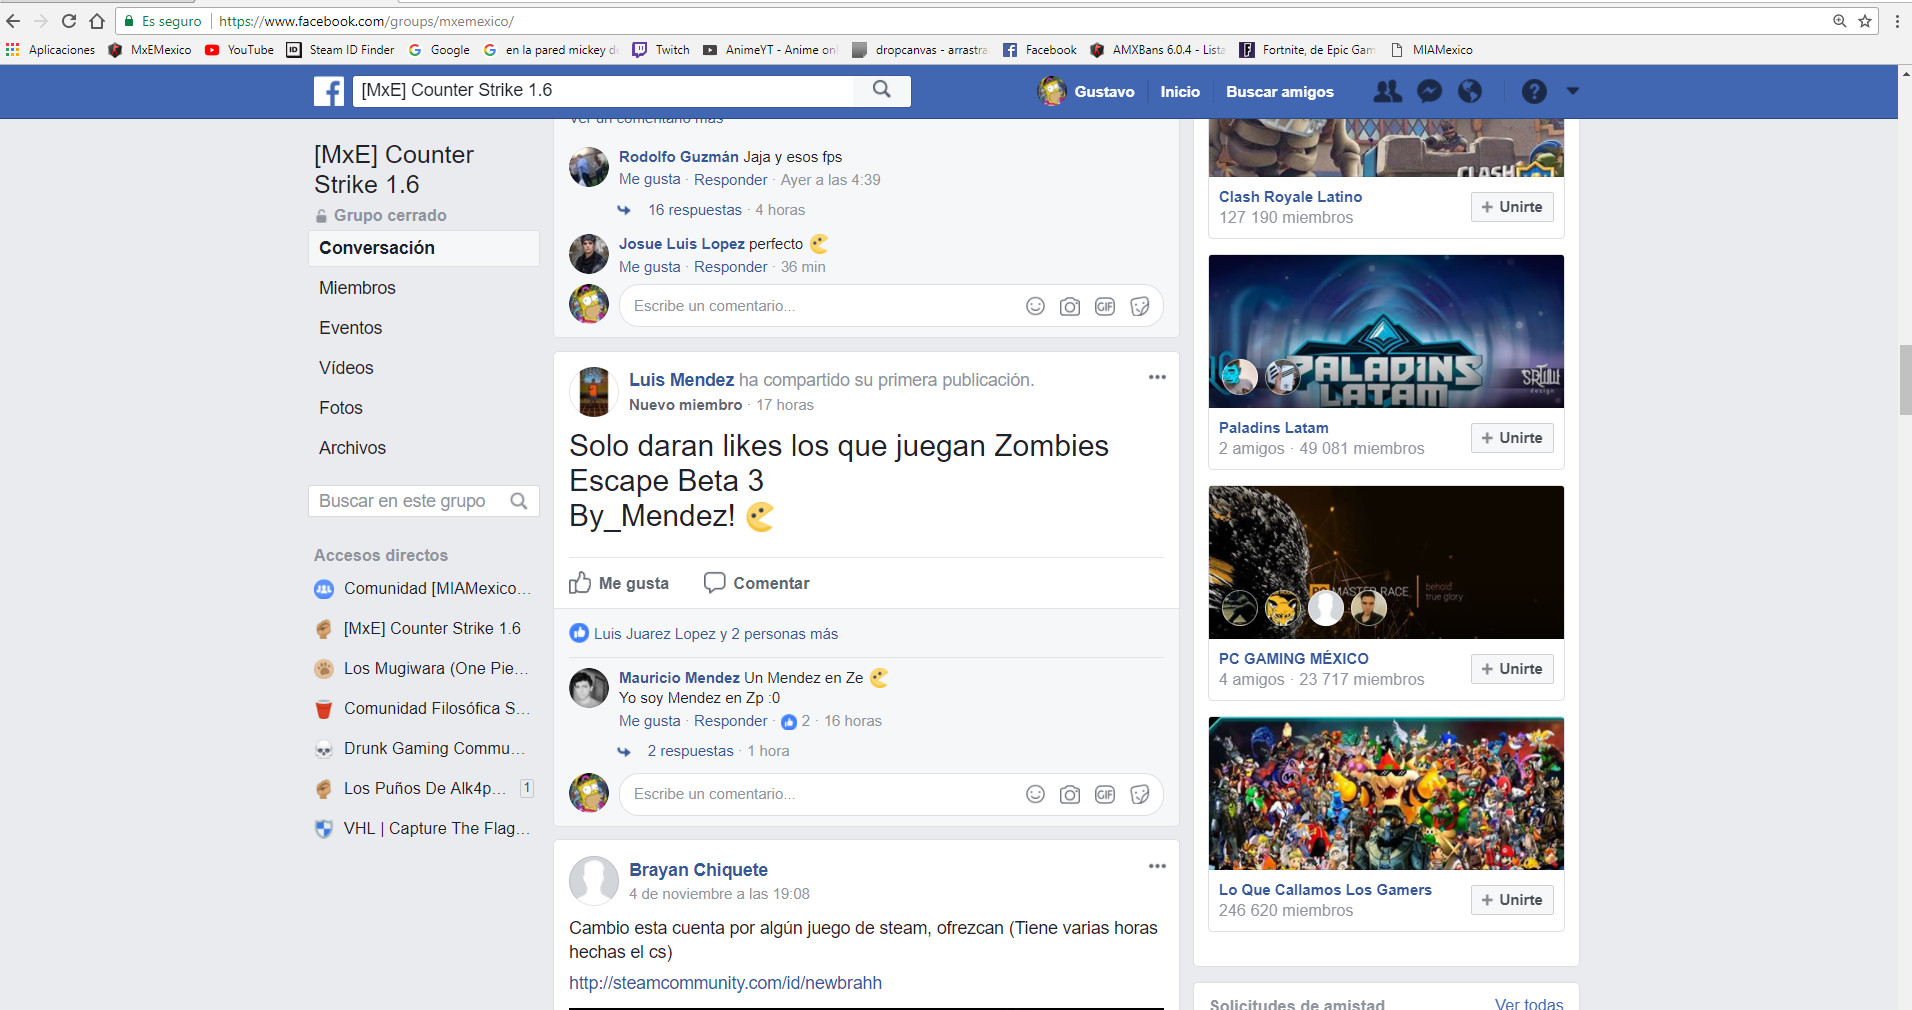Join PC GAMING MÉXICO with Unirte
The height and width of the screenshot is (1010, 1912).
[x=1512, y=669]
